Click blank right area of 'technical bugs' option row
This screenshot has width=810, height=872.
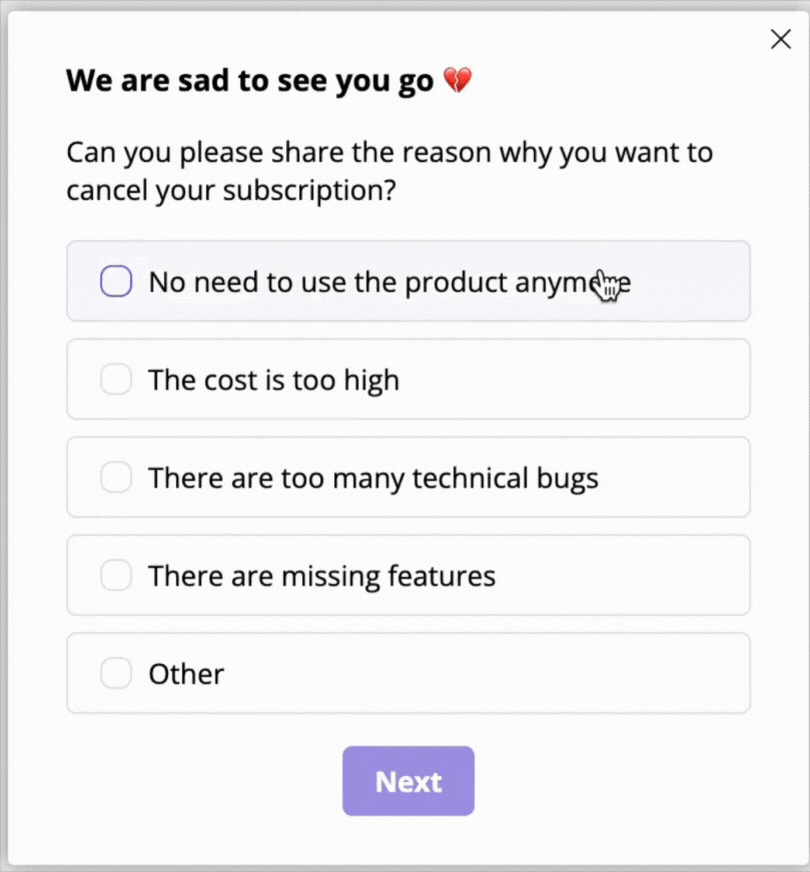(x=680, y=478)
